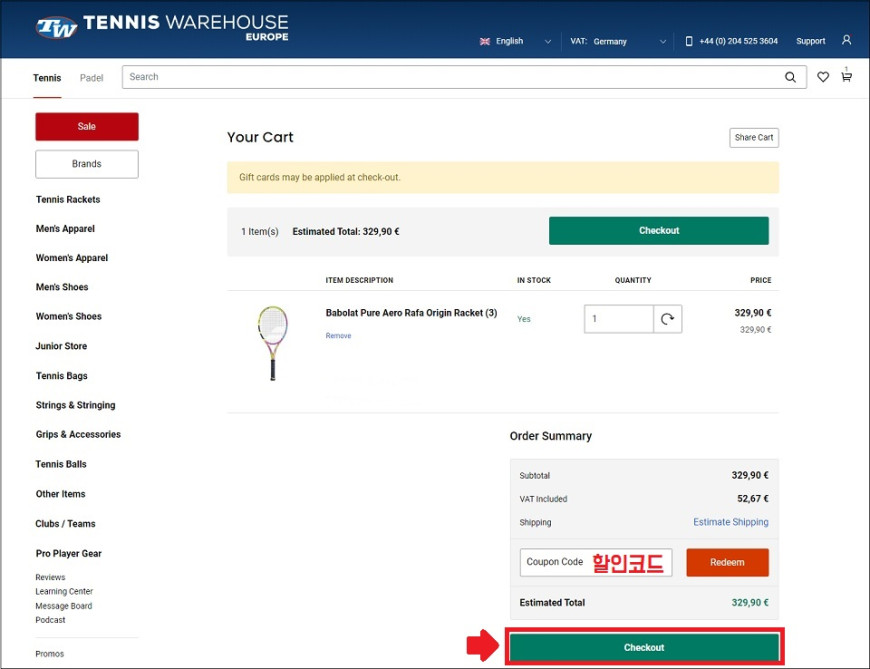
Task: Open the VAT Germany country dropdown
Action: (618, 41)
